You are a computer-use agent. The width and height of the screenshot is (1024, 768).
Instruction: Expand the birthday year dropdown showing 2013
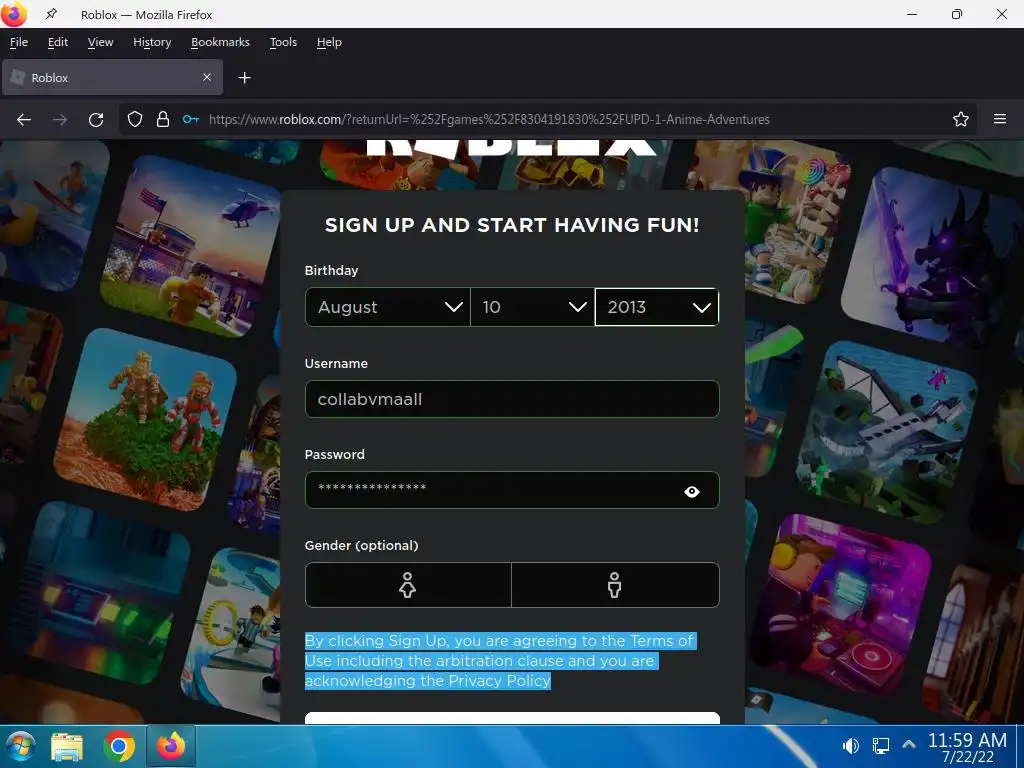[x=656, y=307]
